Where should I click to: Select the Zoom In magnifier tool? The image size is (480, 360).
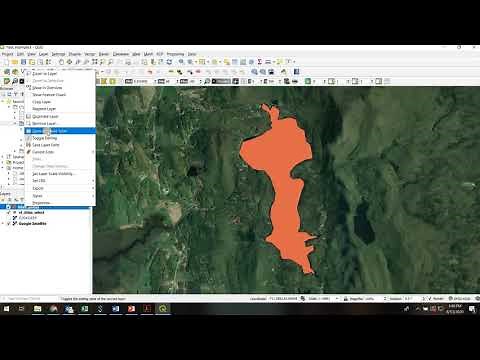tap(78, 62)
